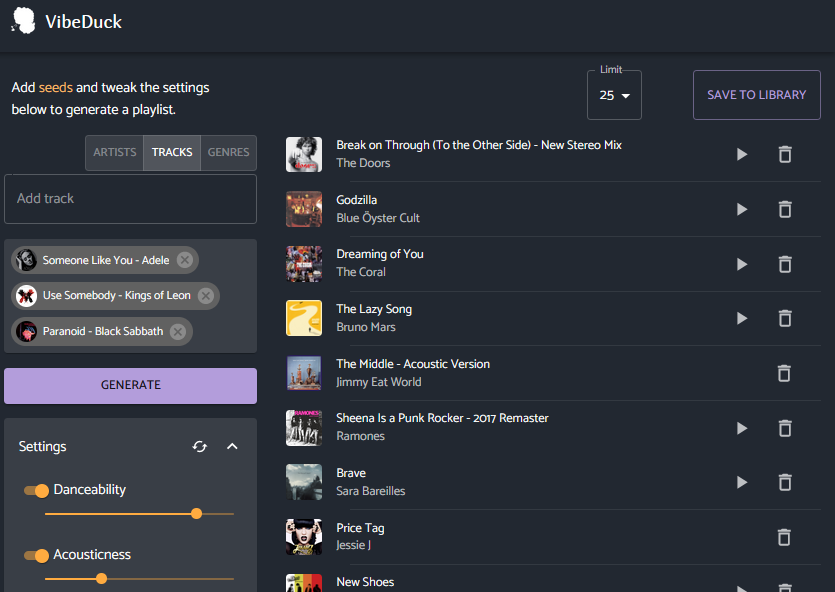Screen dimensions: 835x592
Task: Remove Someone Like You seed chip
Action: click(184, 260)
